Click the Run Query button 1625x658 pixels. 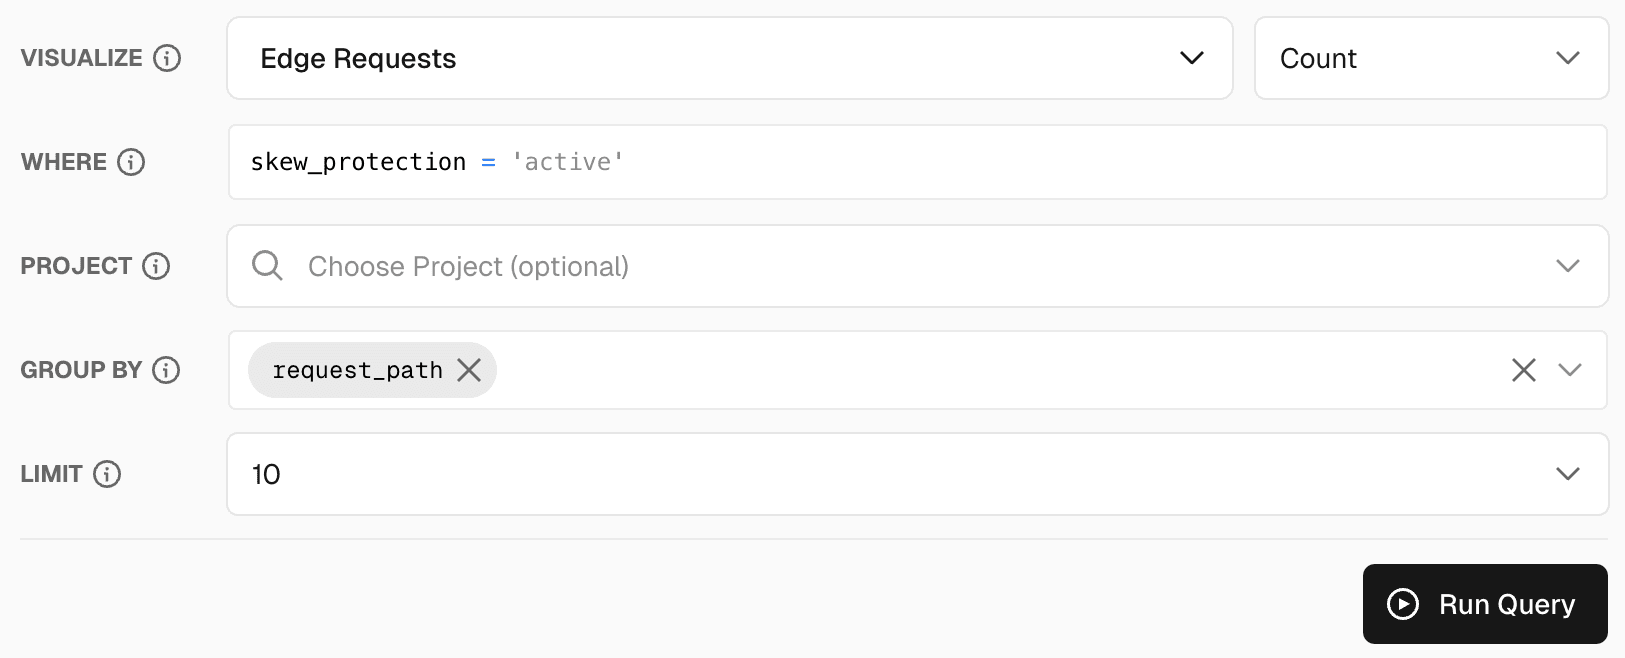1484,604
